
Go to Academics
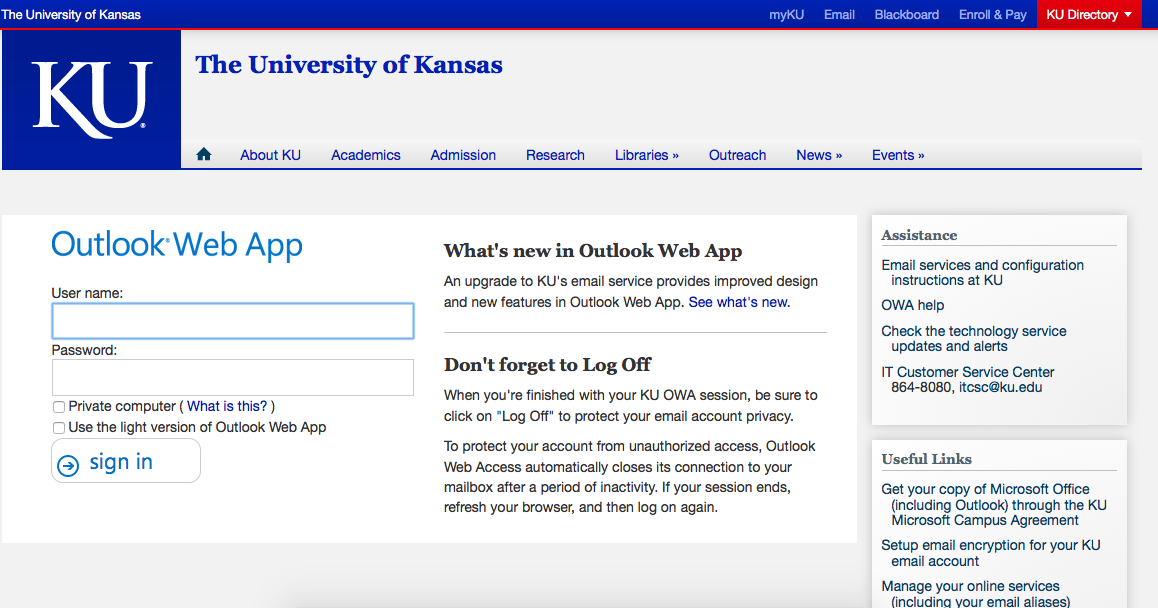pyautogui.click(x=366, y=155)
